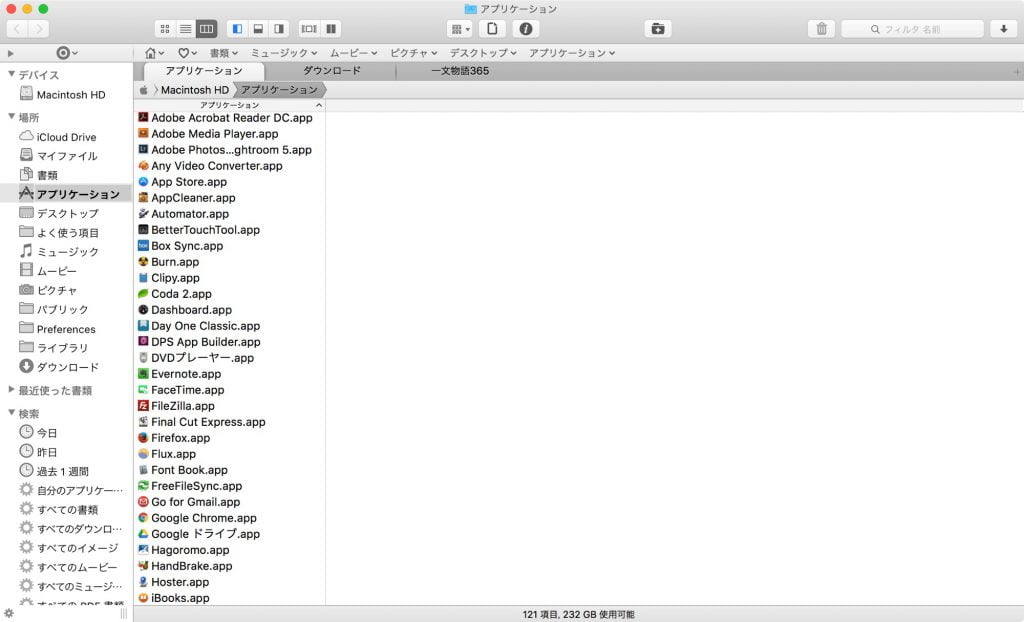The image size is (1024, 622).
Task: Collapse the デバイス sidebar section
Action: click(x=11, y=74)
